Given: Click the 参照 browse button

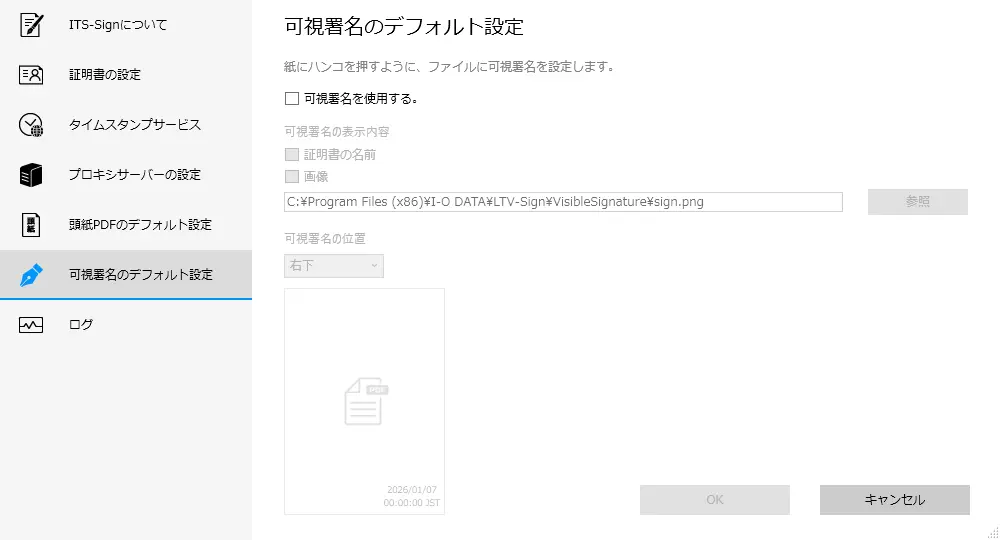Looking at the screenshot, I should (917, 202).
